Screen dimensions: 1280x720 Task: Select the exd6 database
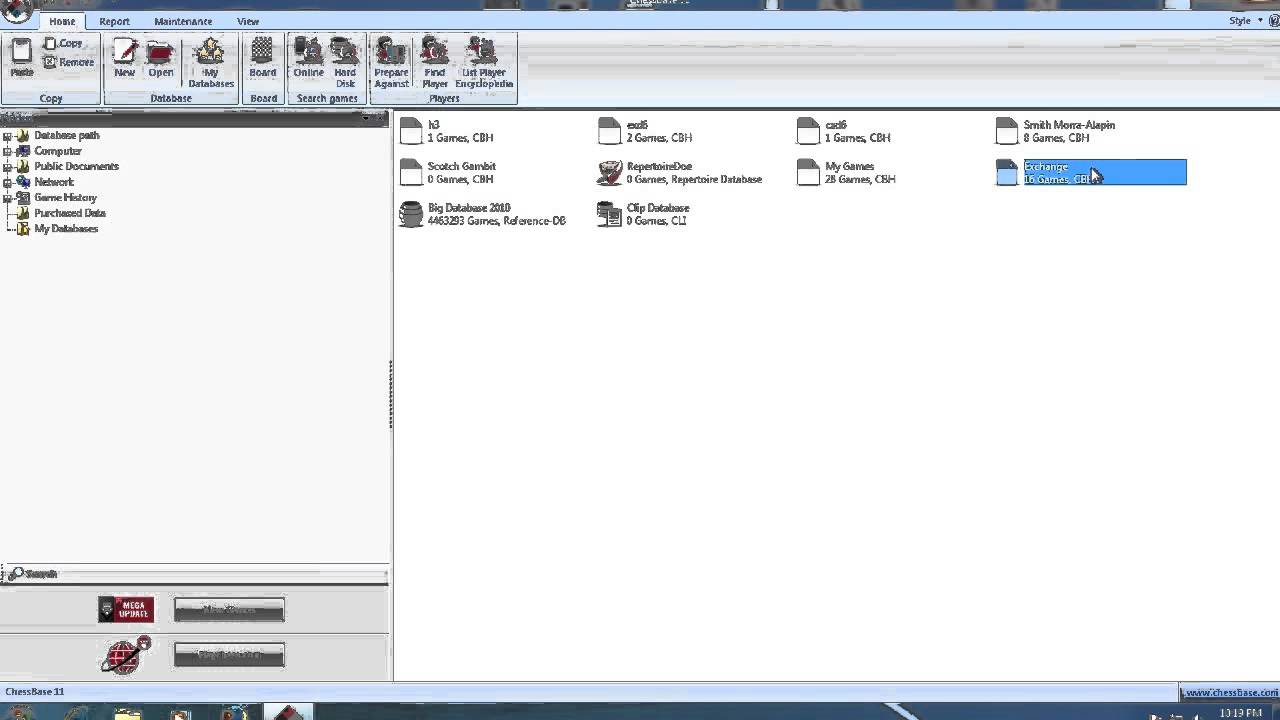(x=644, y=131)
